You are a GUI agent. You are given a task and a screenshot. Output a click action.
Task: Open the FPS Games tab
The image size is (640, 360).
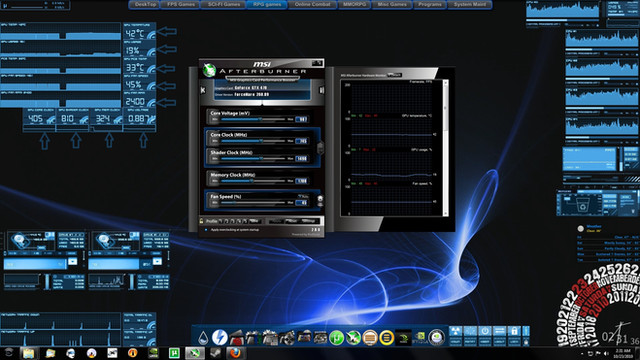(181, 4)
